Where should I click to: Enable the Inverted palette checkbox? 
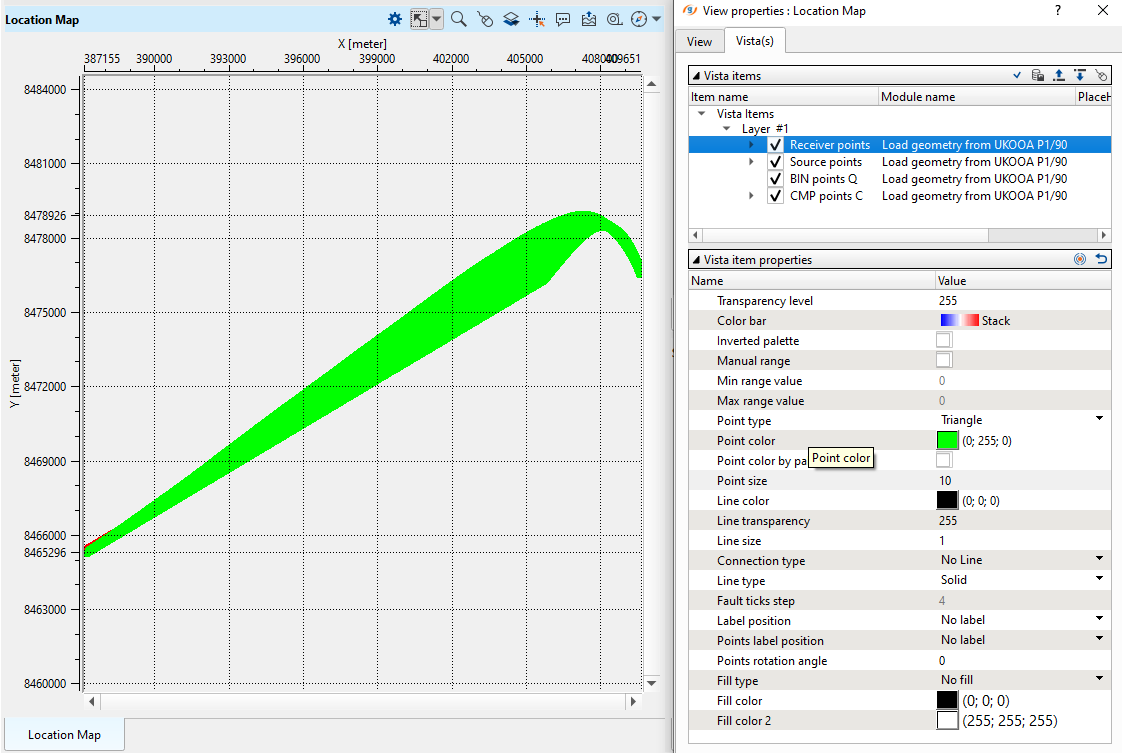tap(944, 341)
